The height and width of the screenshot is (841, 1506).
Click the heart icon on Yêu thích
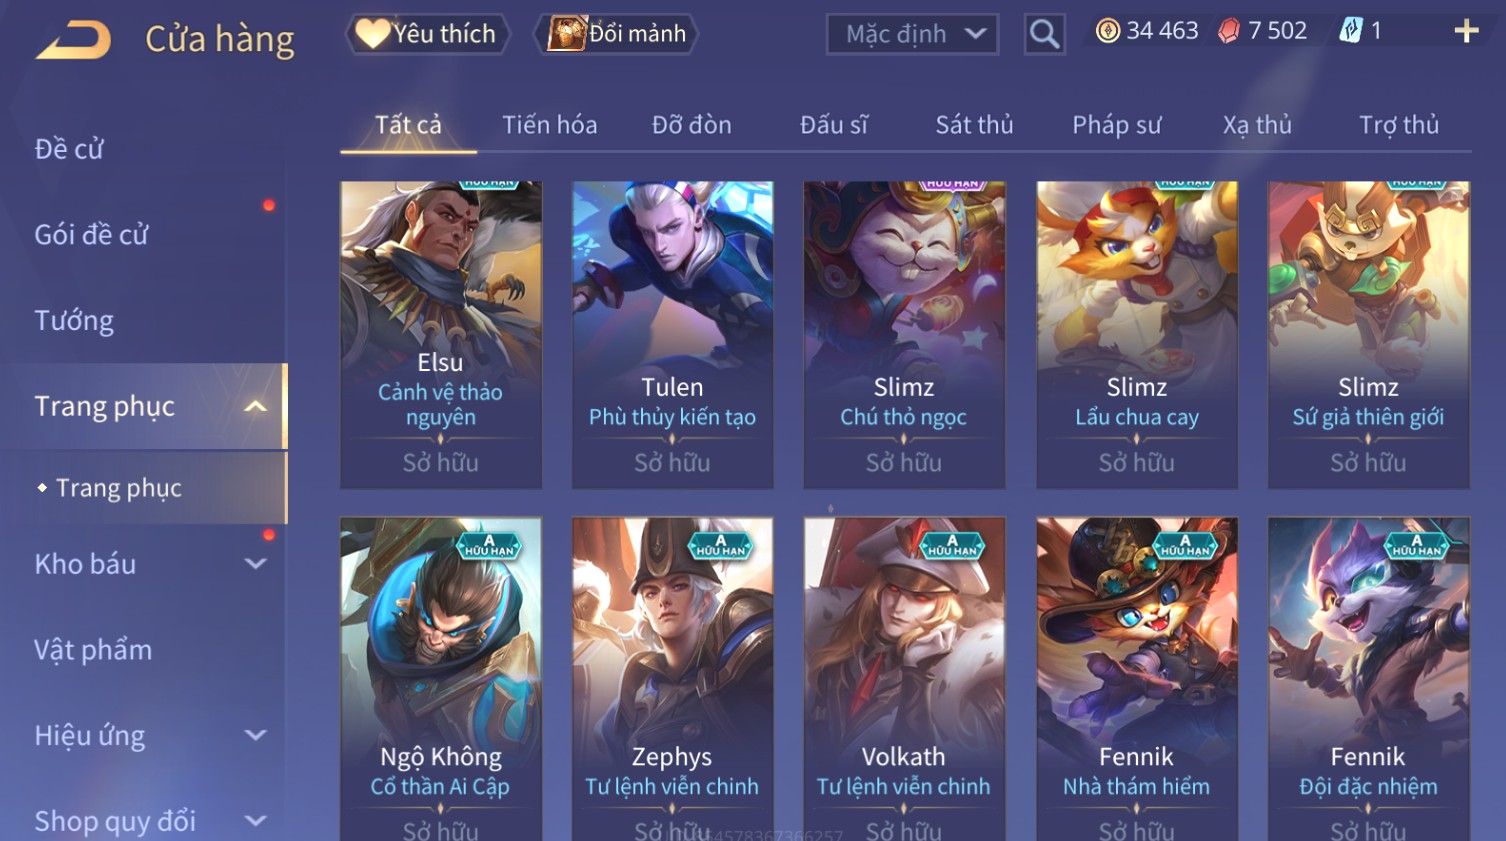coord(372,34)
